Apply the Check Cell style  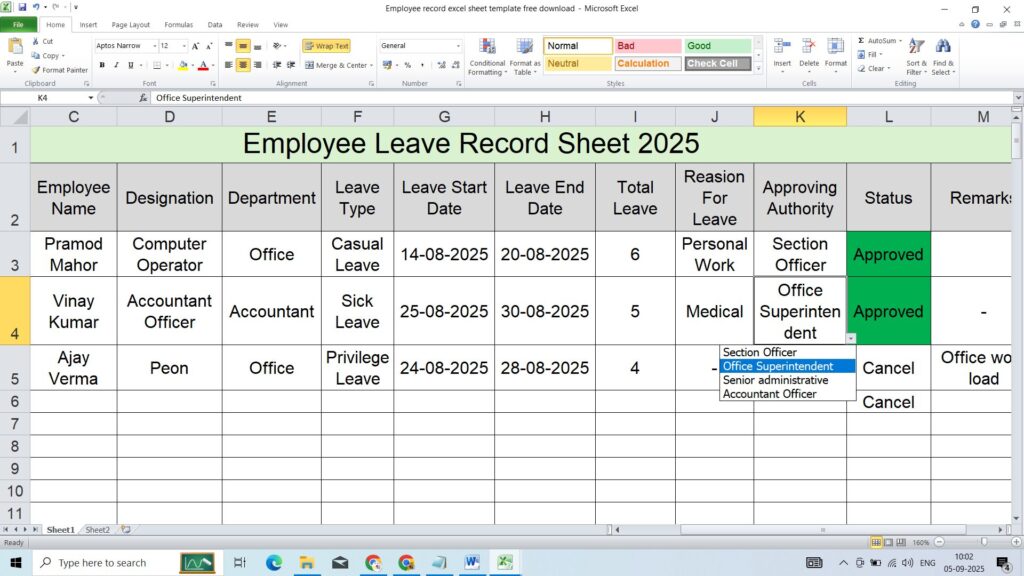pyautogui.click(x=717, y=63)
